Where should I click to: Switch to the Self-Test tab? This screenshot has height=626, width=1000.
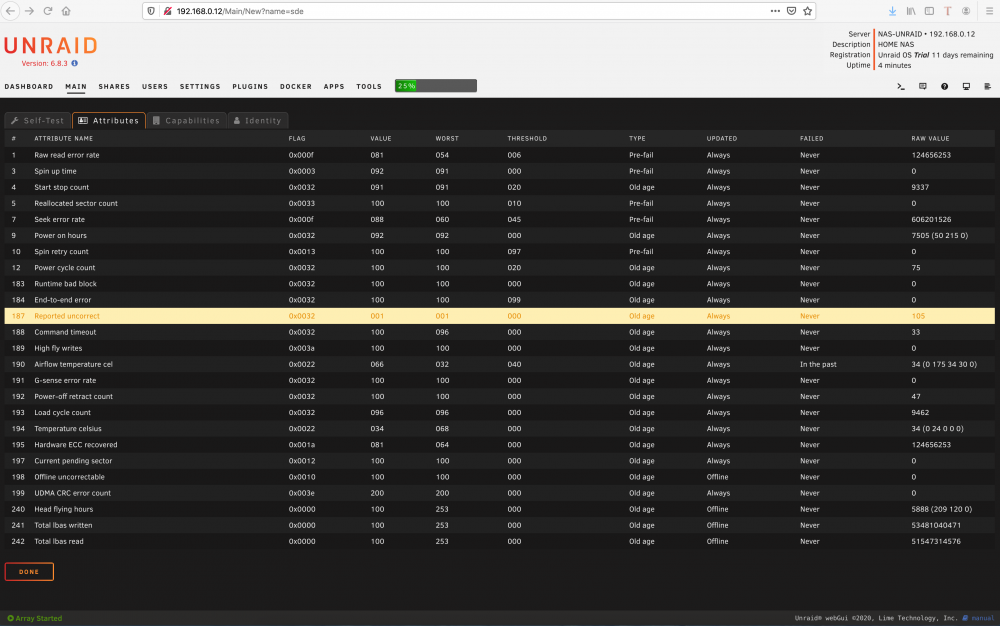(x=38, y=120)
